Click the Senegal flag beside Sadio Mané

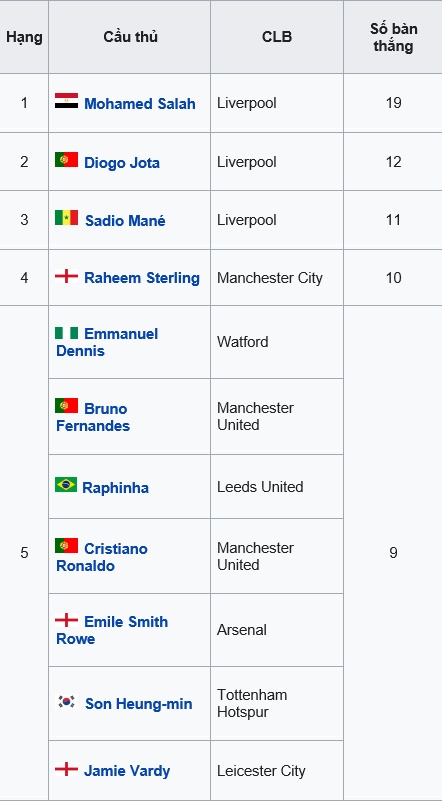point(67,218)
